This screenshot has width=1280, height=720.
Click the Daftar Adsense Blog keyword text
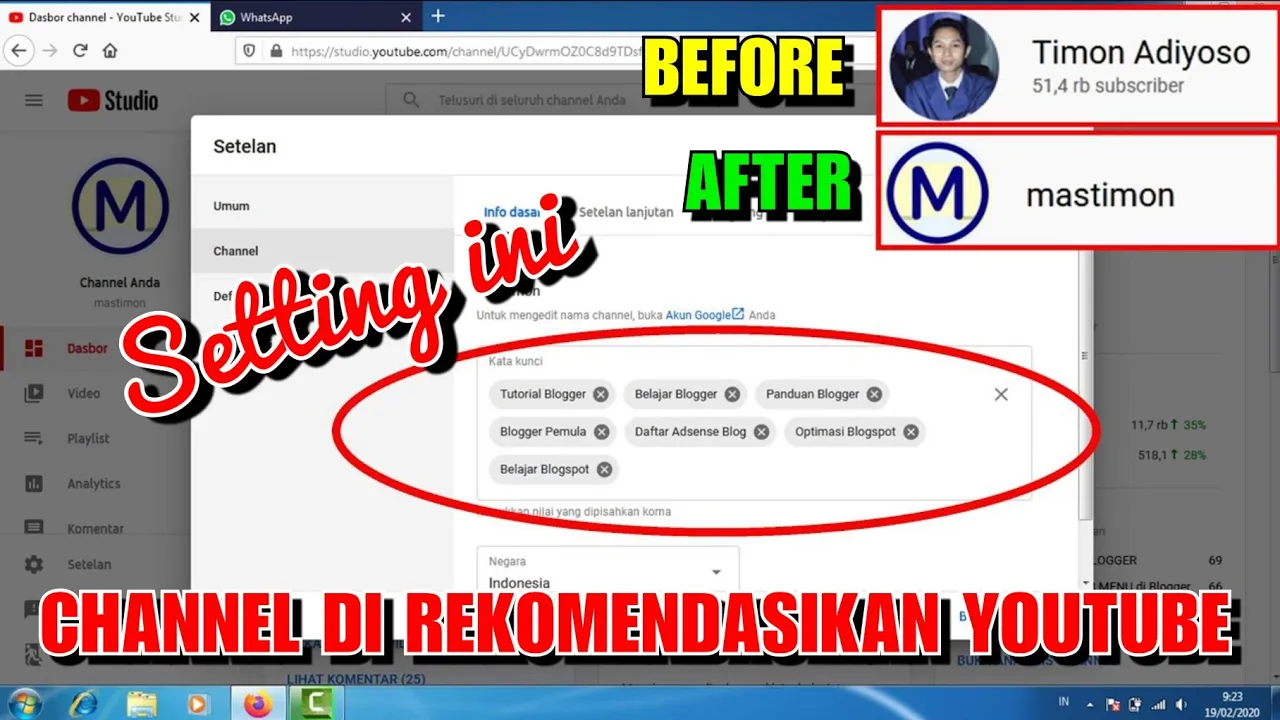pyautogui.click(x=690, y=432)
